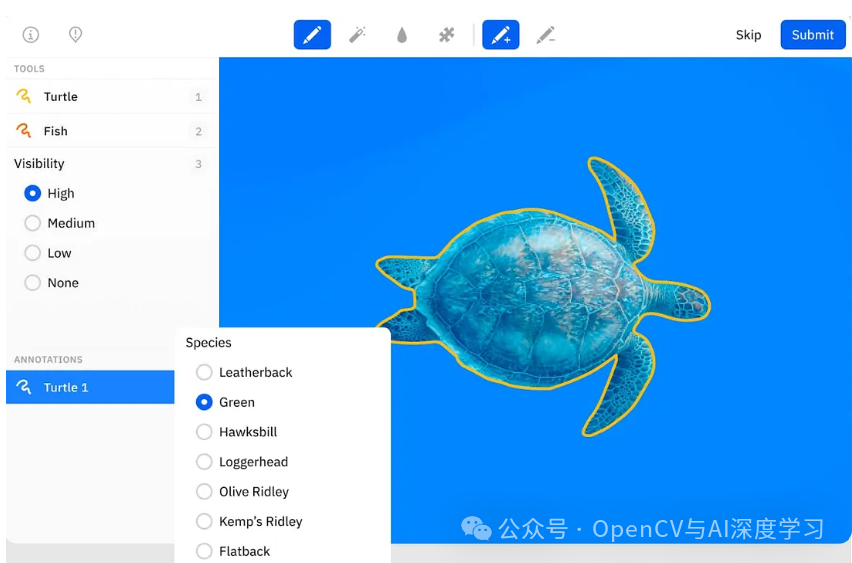
Task: Click the TOOLS panel header
Action: tap(29, 68)
